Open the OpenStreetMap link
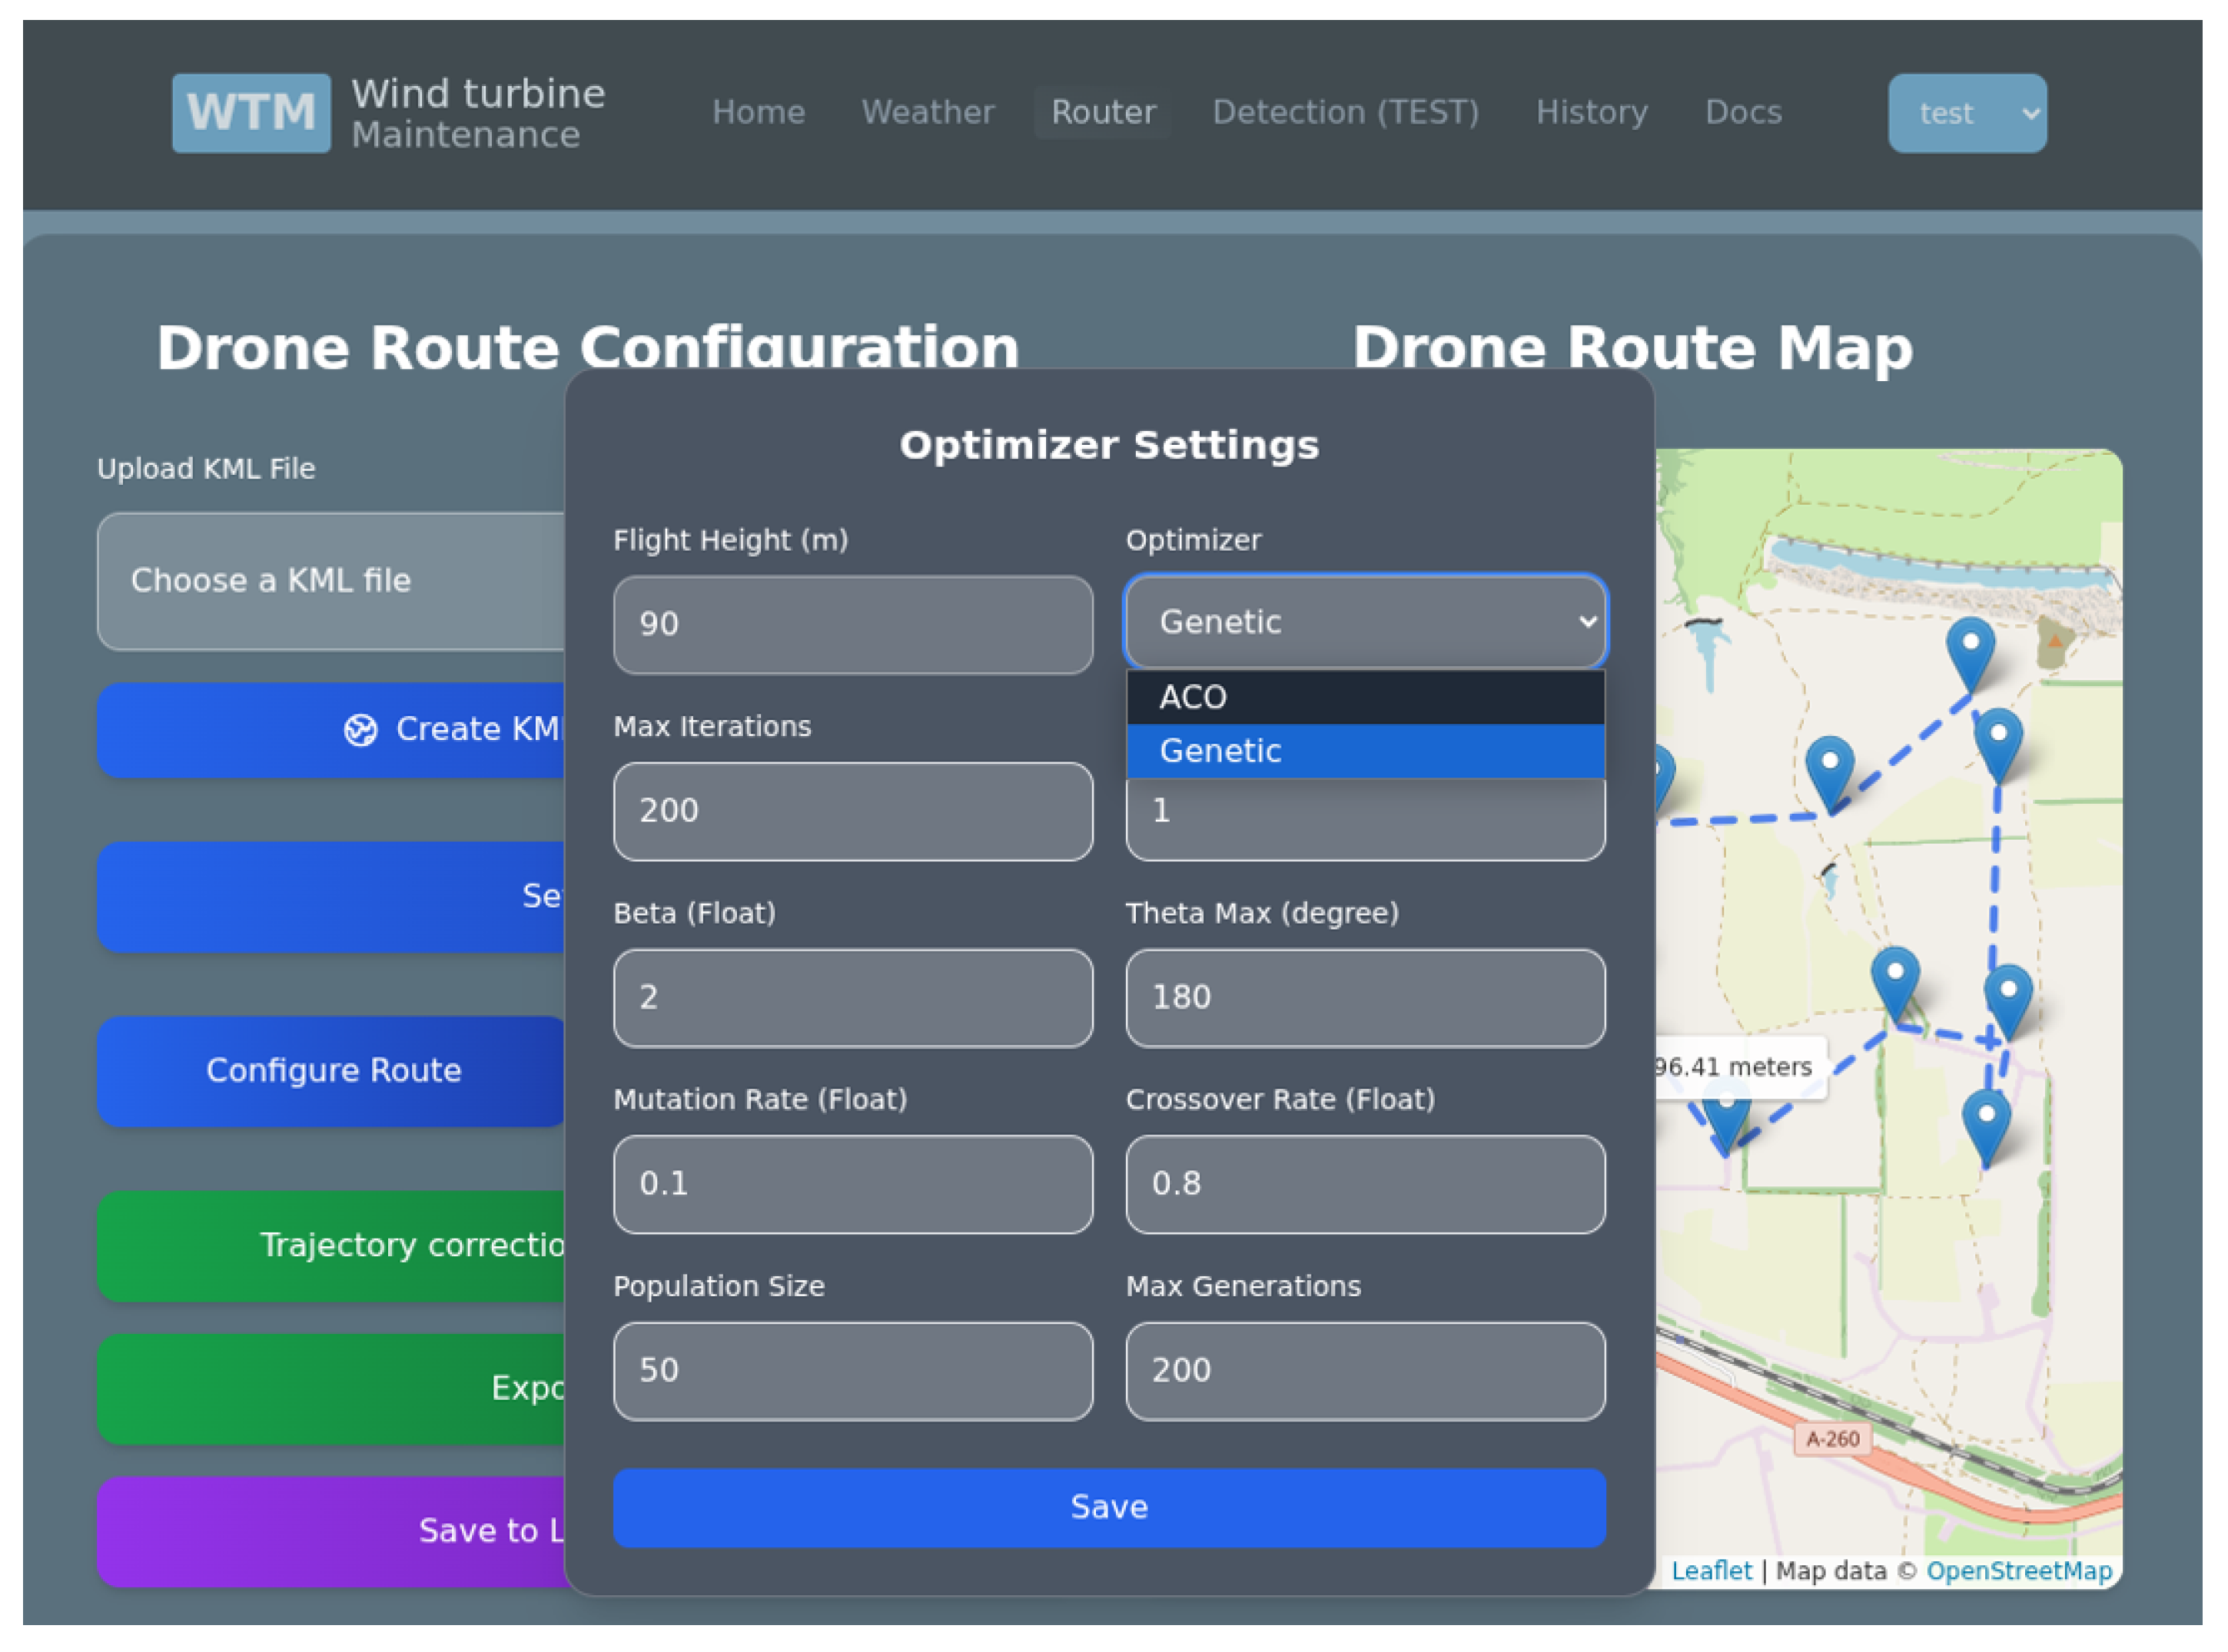Image resolution: width=2228 pixels, height=1652 pixels. coord(2021,1572)
